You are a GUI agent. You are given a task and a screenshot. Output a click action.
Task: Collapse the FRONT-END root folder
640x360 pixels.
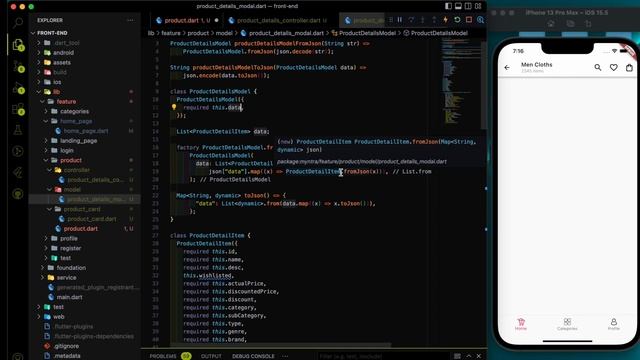click(x=52, y=33)
